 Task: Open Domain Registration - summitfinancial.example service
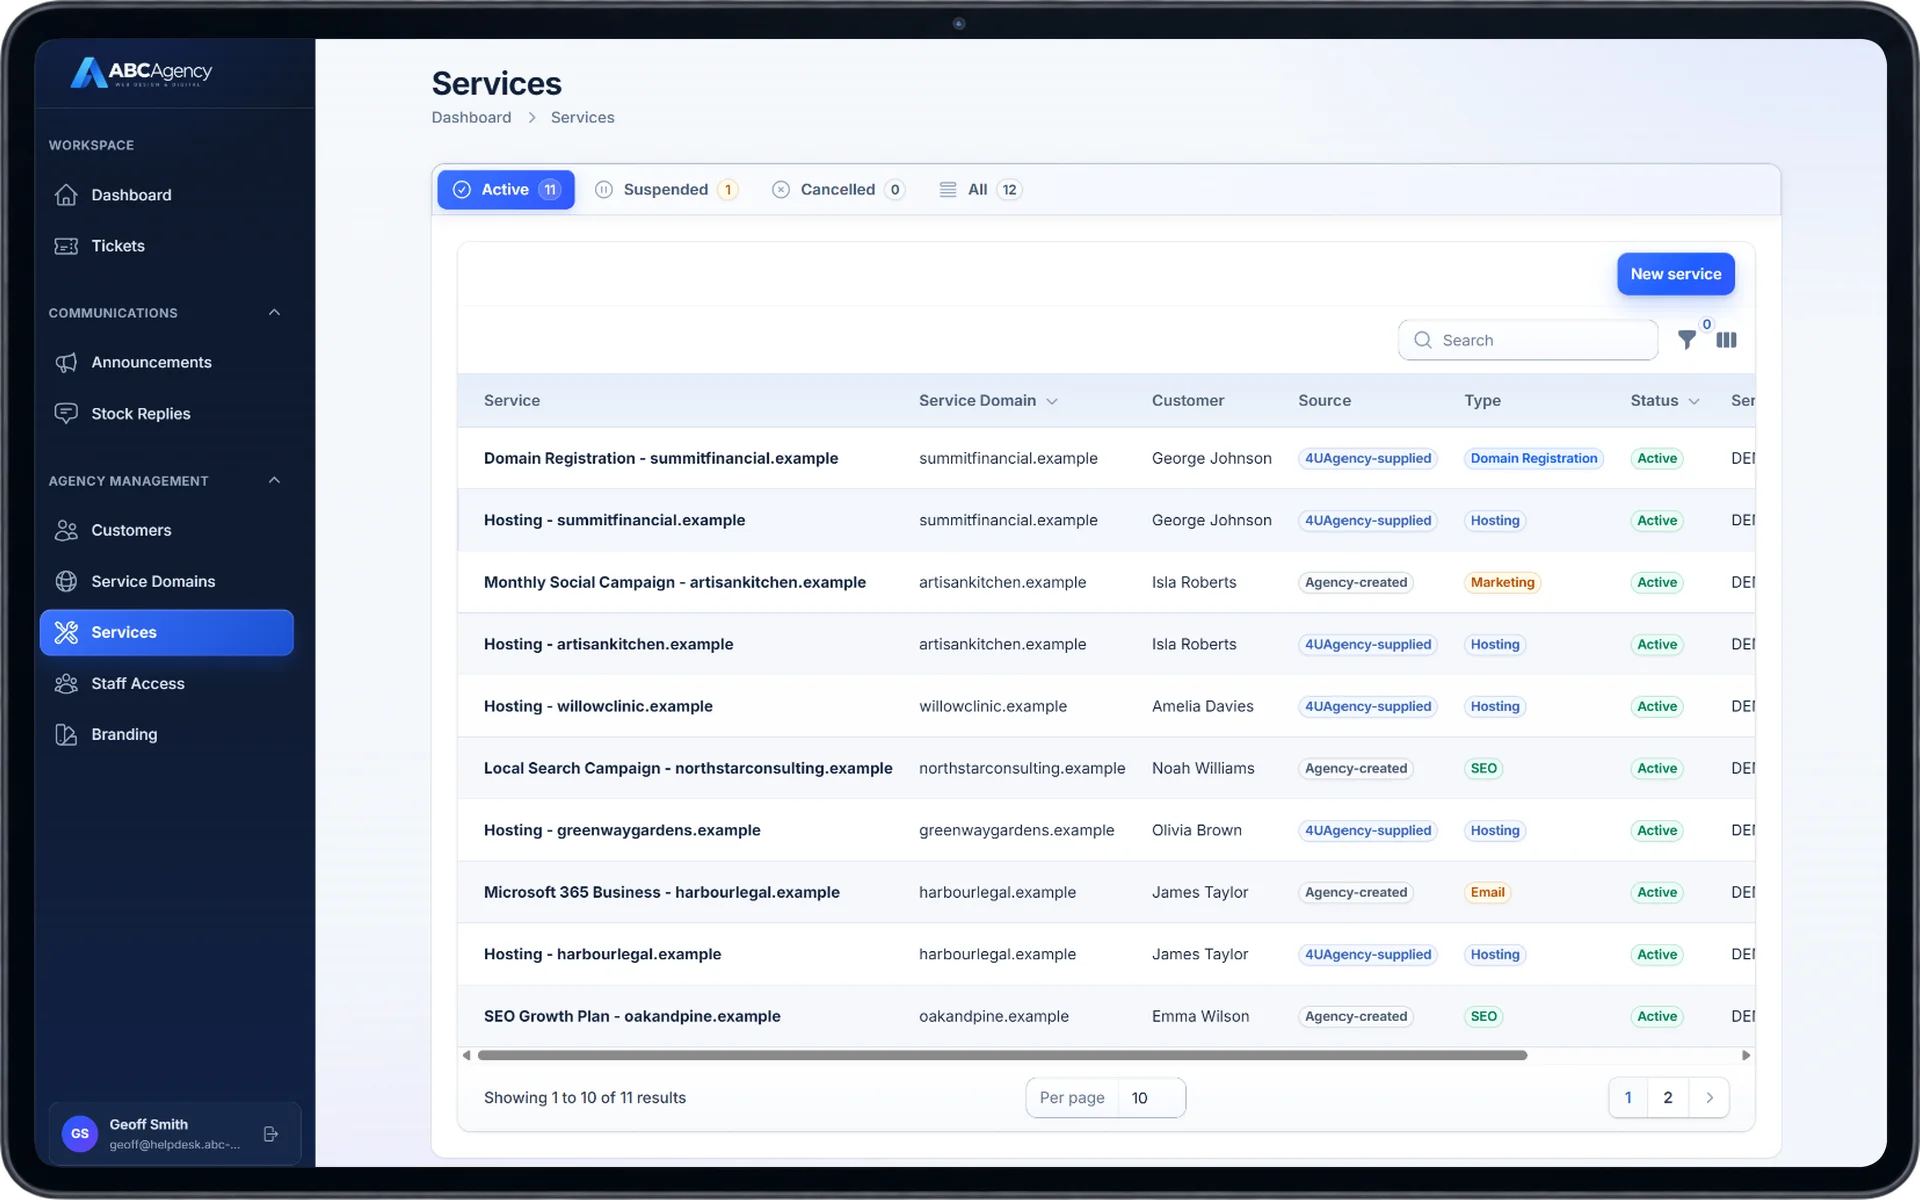tap(661, 458)
